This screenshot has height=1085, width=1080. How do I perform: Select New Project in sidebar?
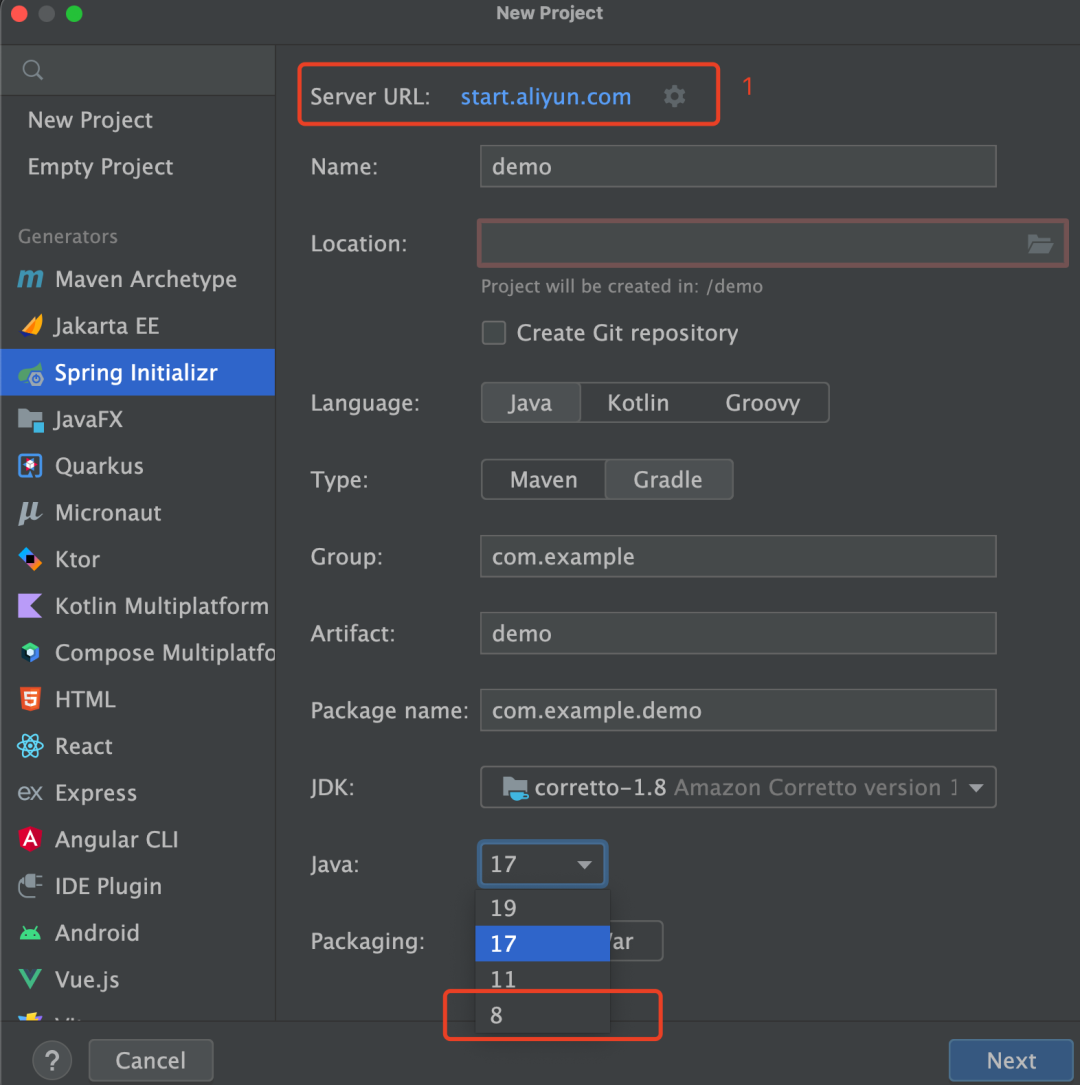[x=90, y=120]
